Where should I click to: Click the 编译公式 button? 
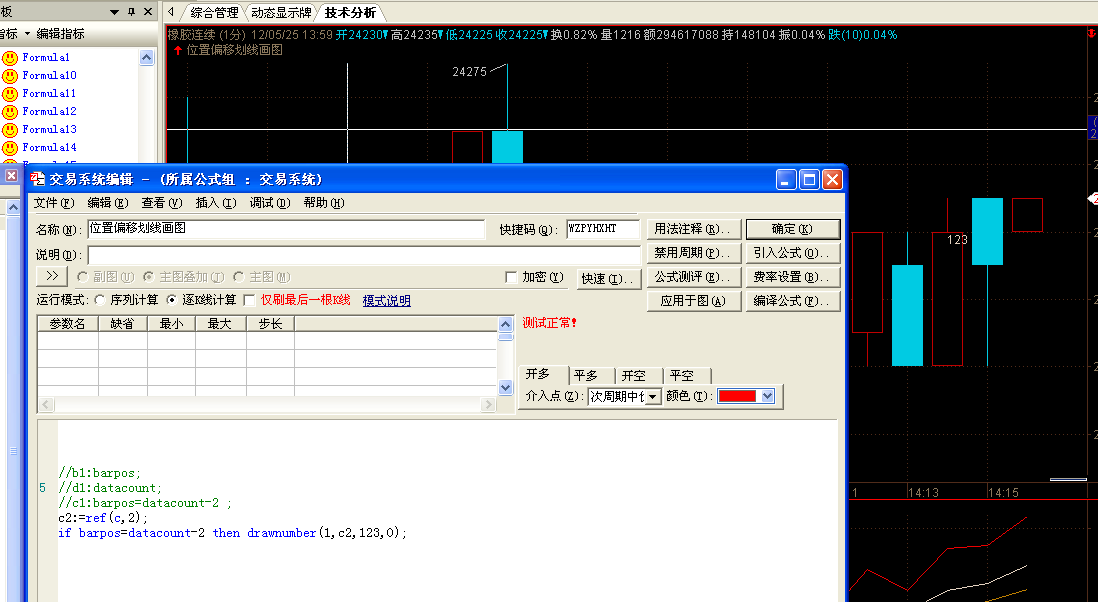pos(792,301)
